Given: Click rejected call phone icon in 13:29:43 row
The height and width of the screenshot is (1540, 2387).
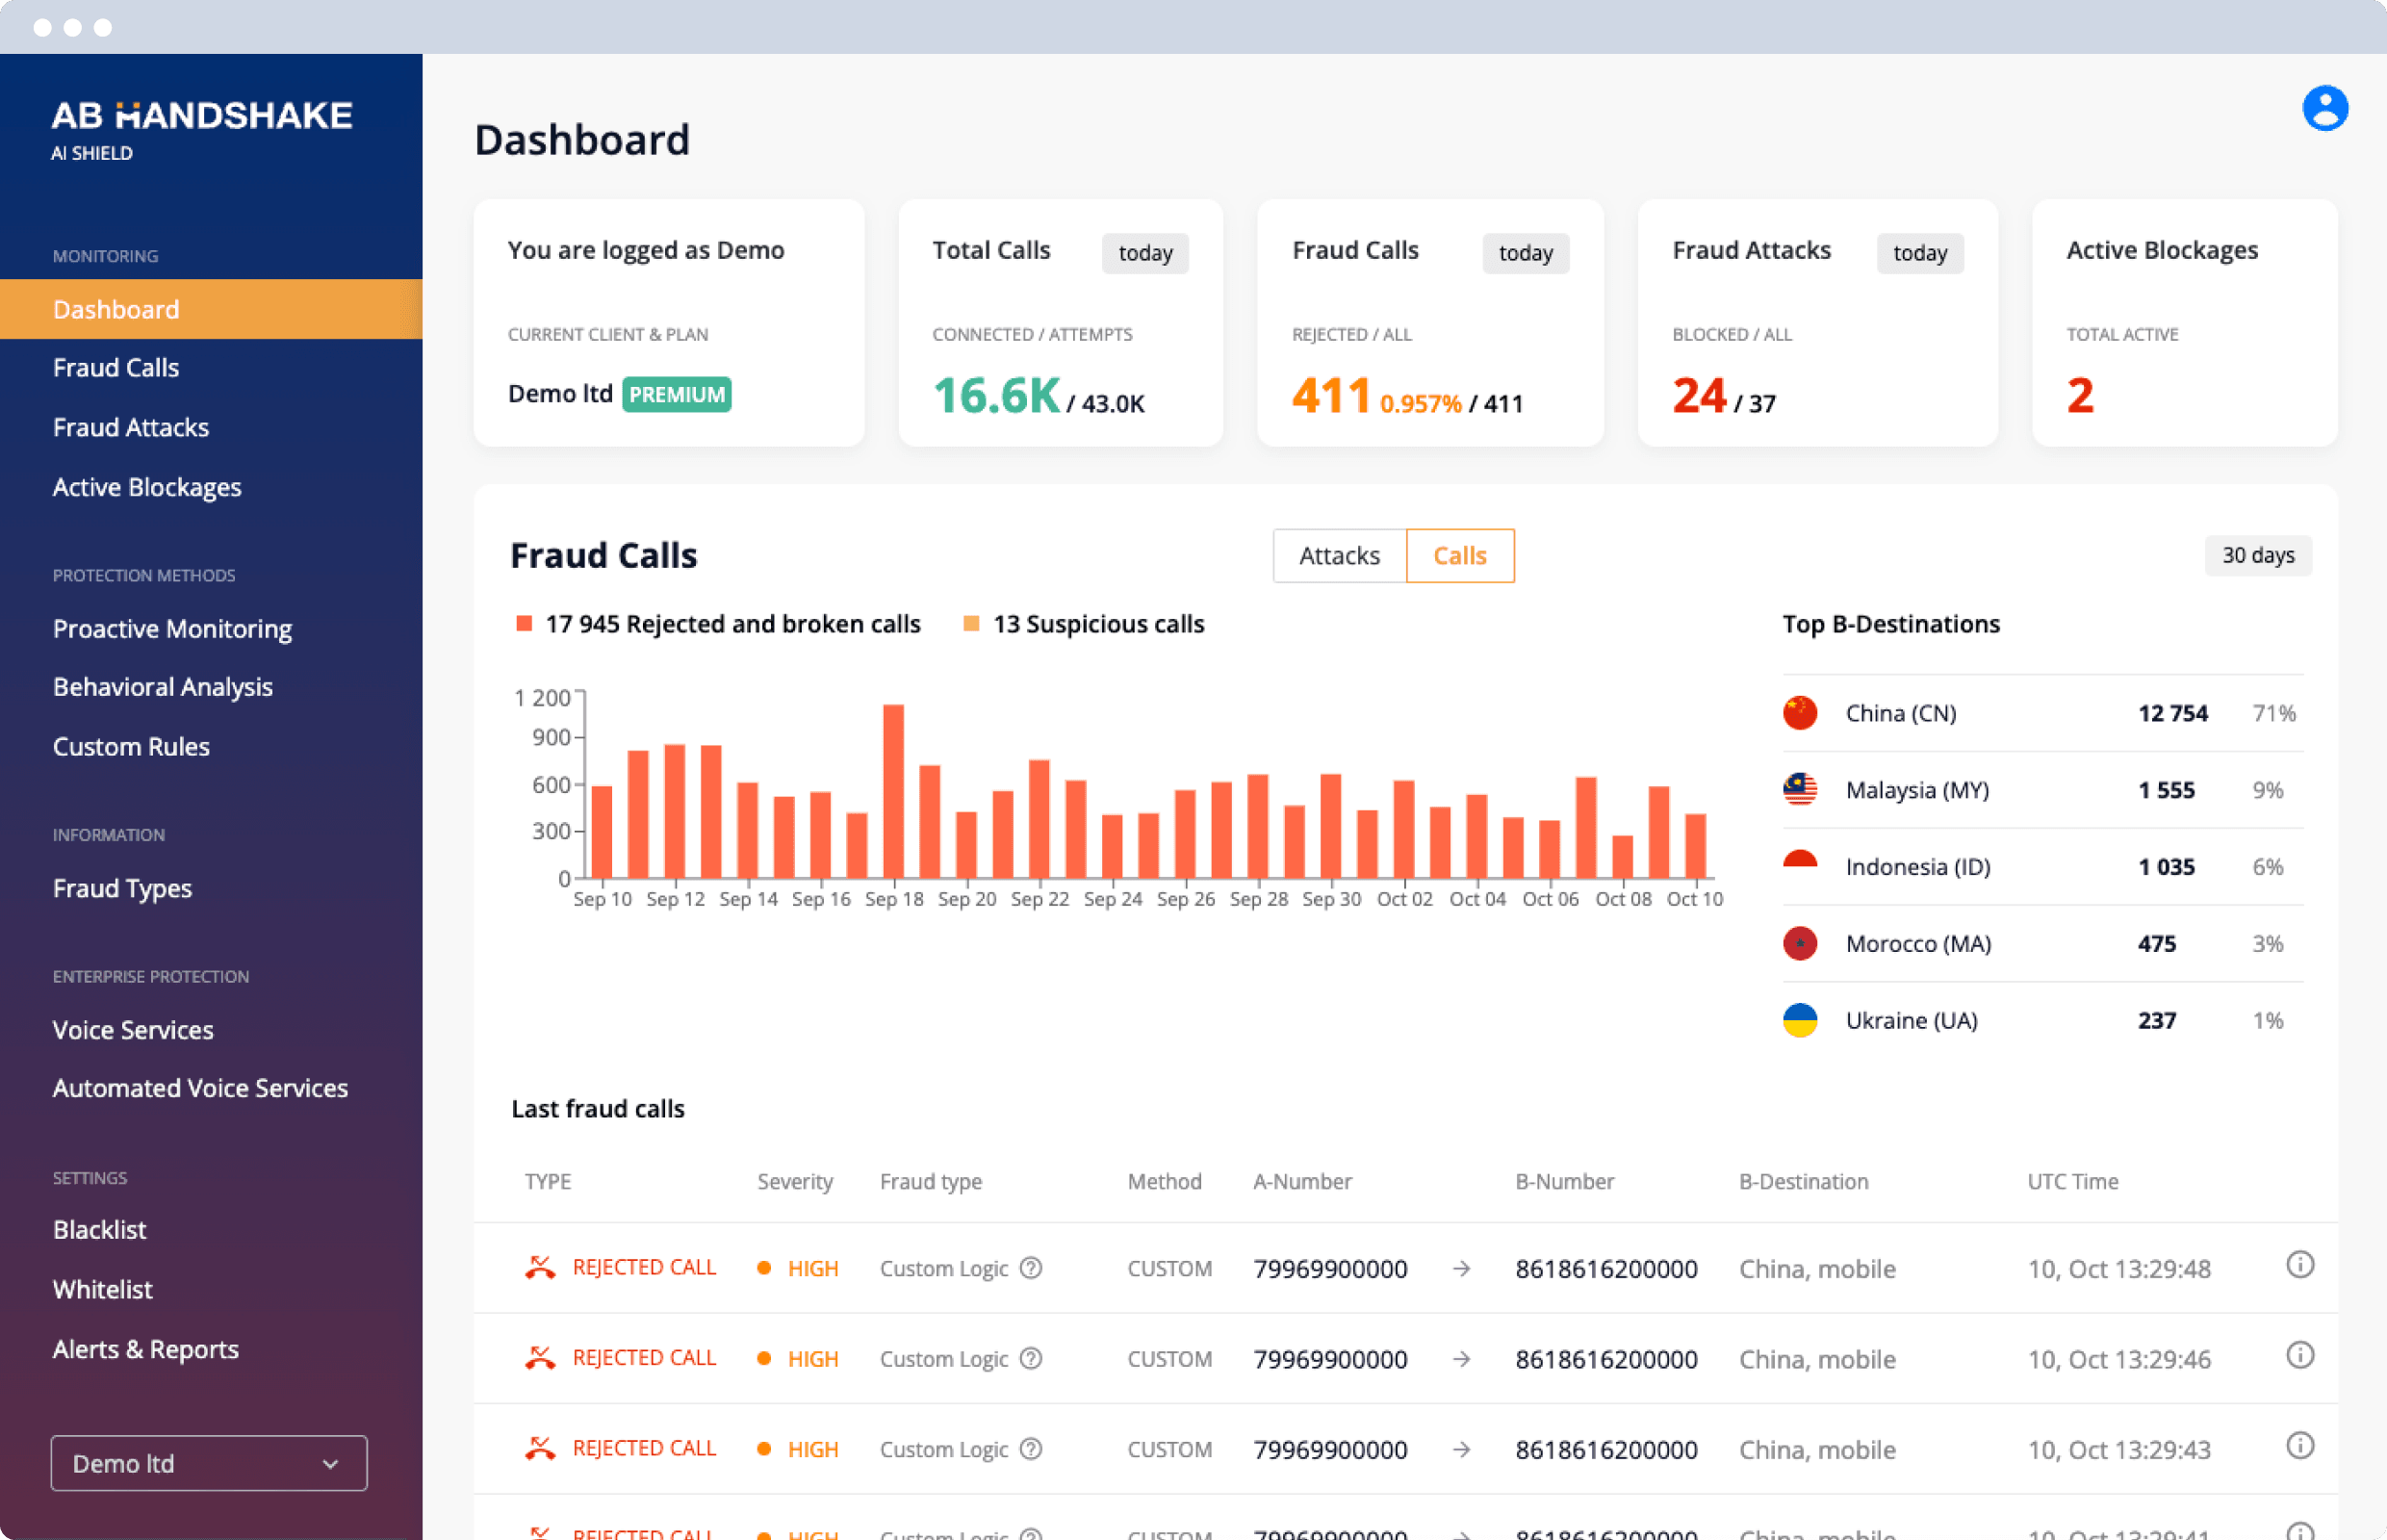Looking at the screenshot, I should (x=540, y=1448).
